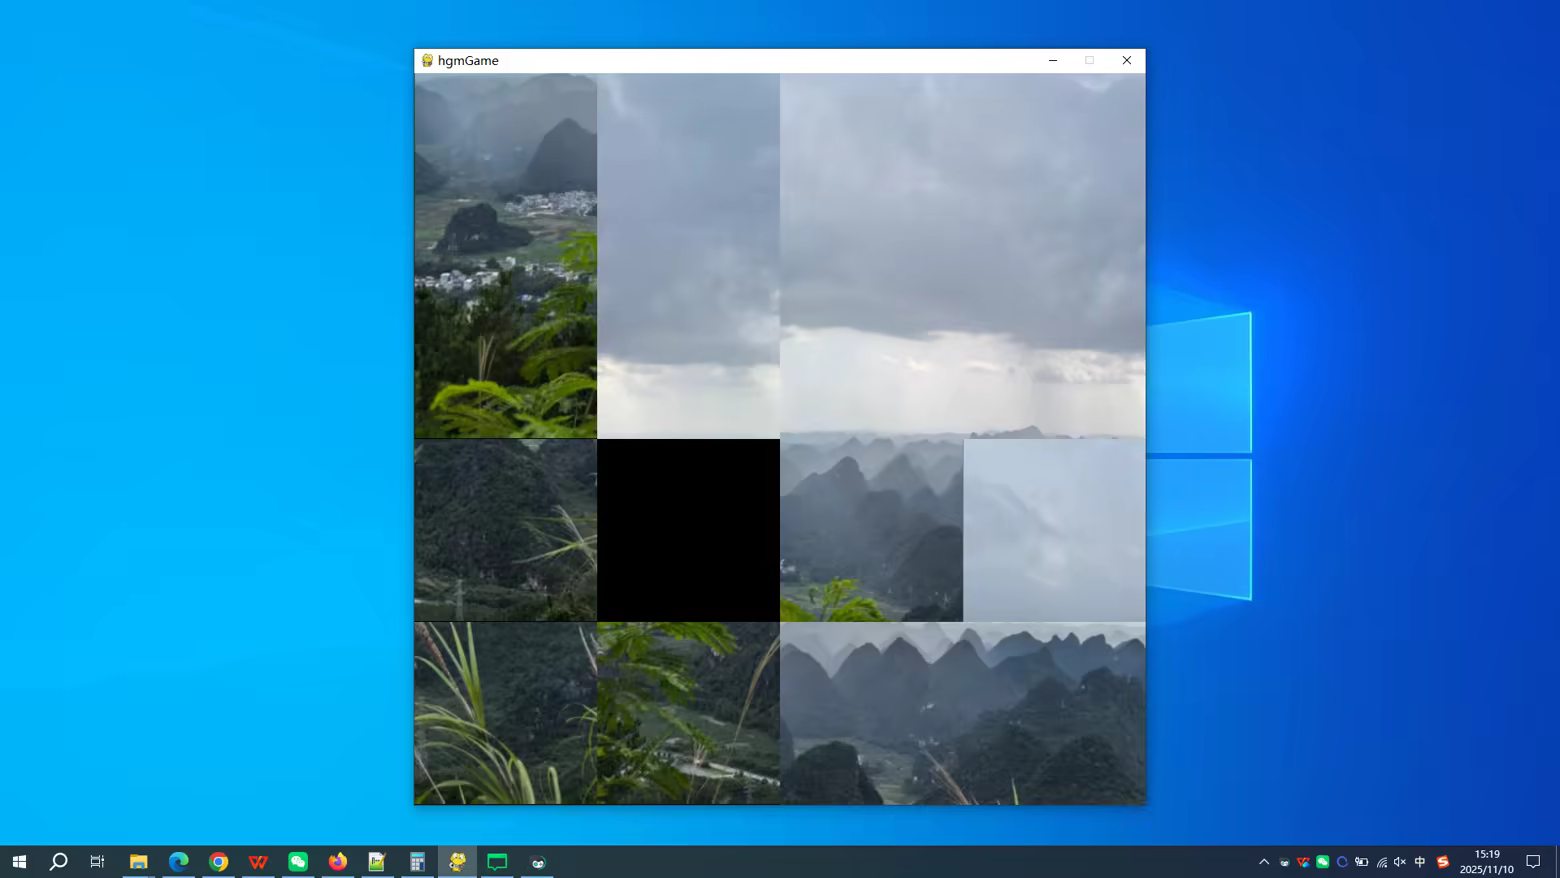Open the clock and calendar flyout
The width and height of the screenshot is (1560, 878).
pos(1486,861)
